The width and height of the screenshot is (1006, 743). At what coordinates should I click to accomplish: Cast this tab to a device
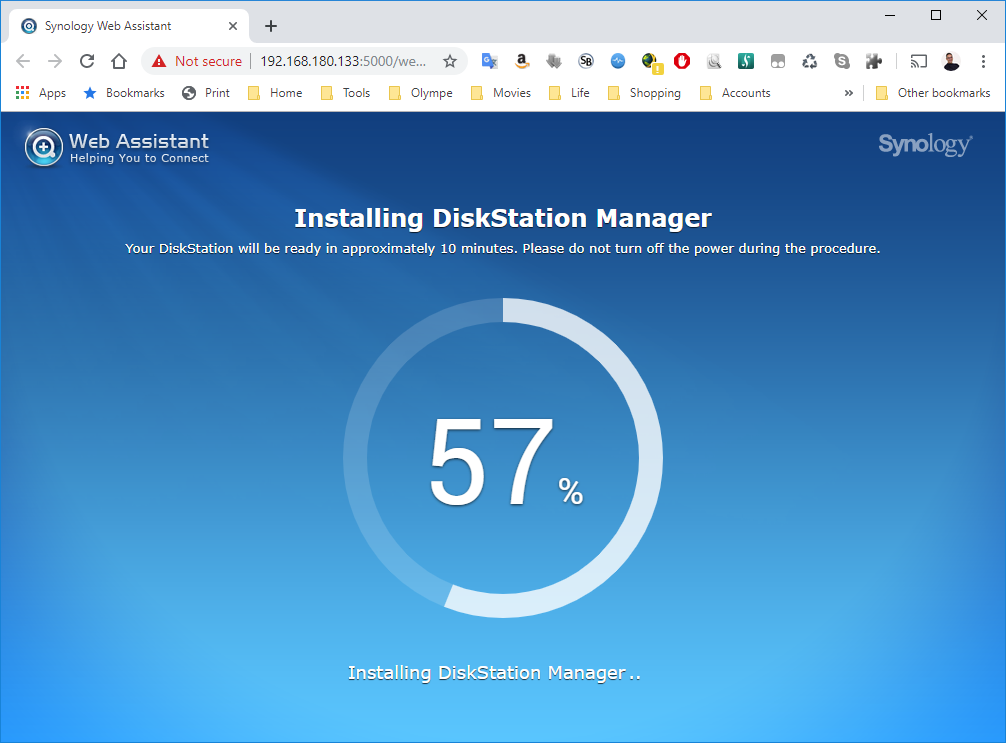click(x=919, y=61)
